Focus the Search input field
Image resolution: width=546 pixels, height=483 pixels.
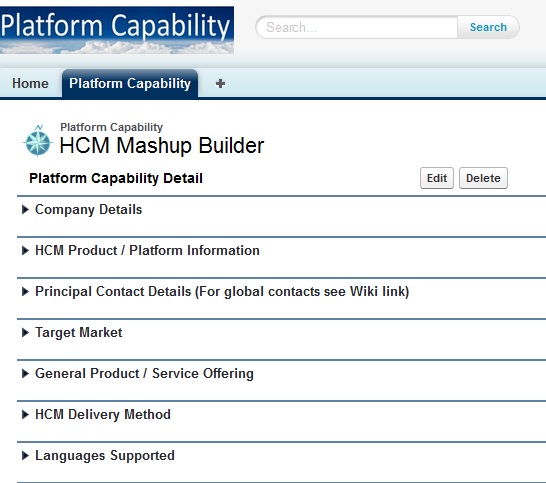coord(357,27)
